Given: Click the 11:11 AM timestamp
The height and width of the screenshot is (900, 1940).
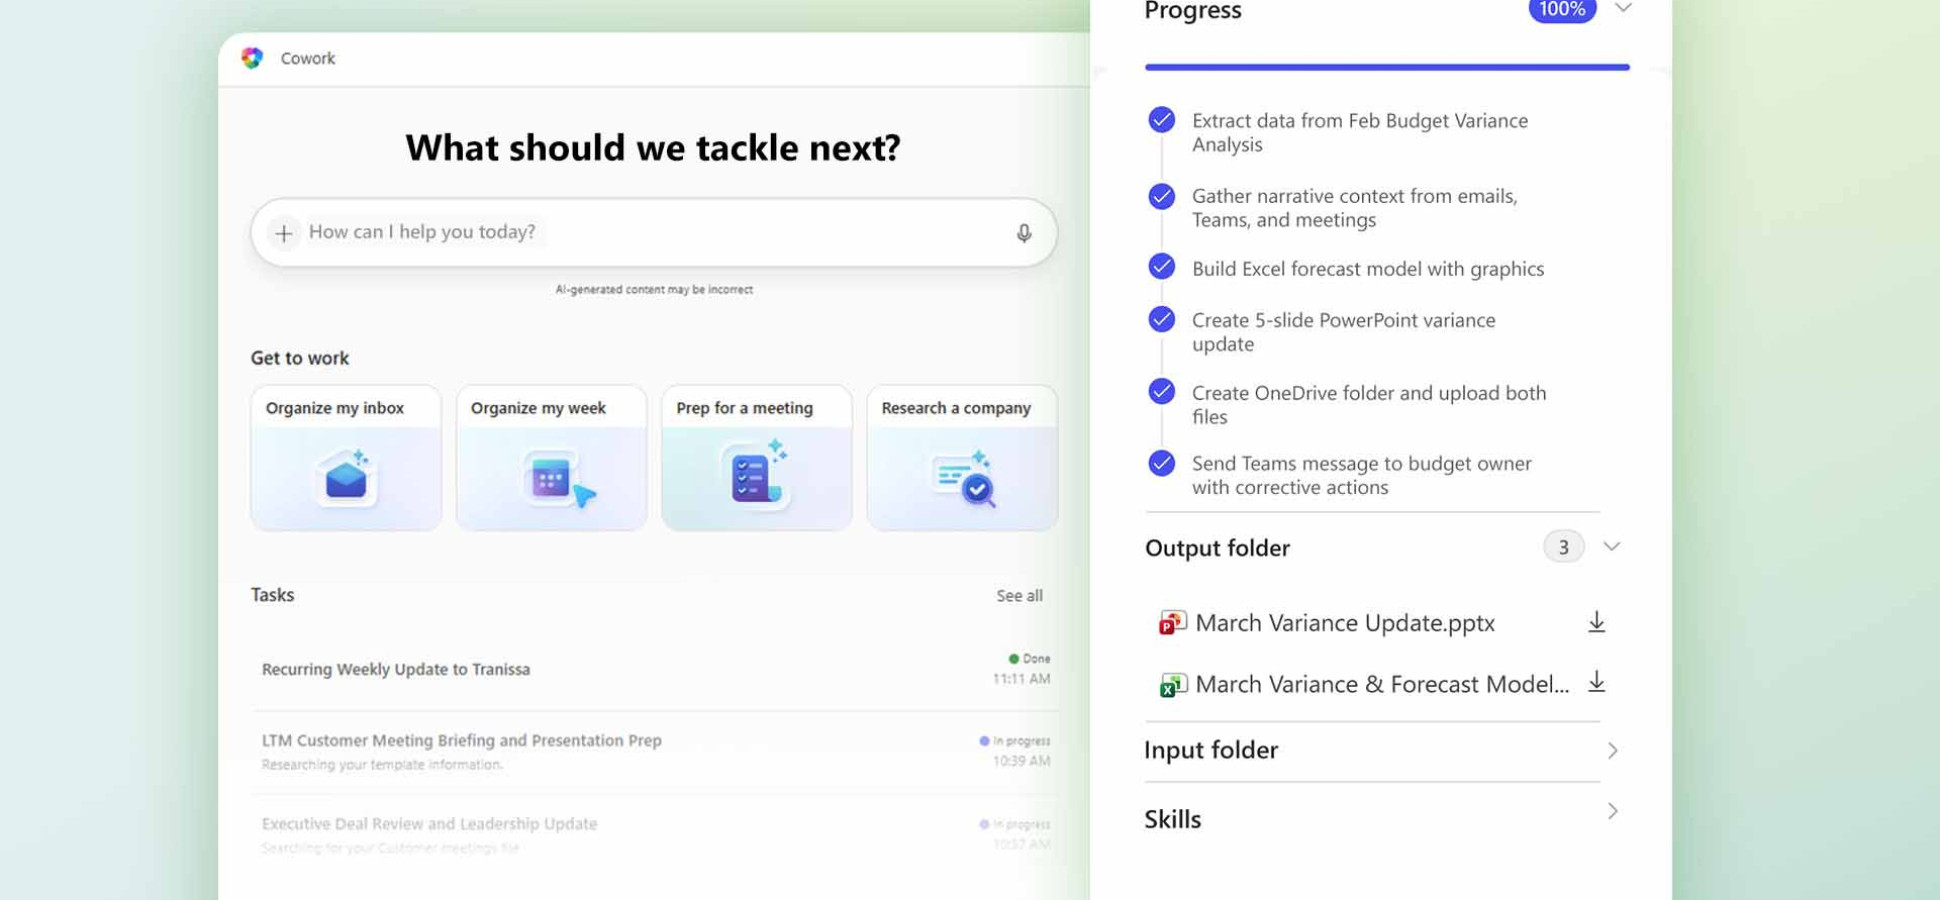Looking at the screenshot, I should pyautogui.click(x=1021, y=679).
